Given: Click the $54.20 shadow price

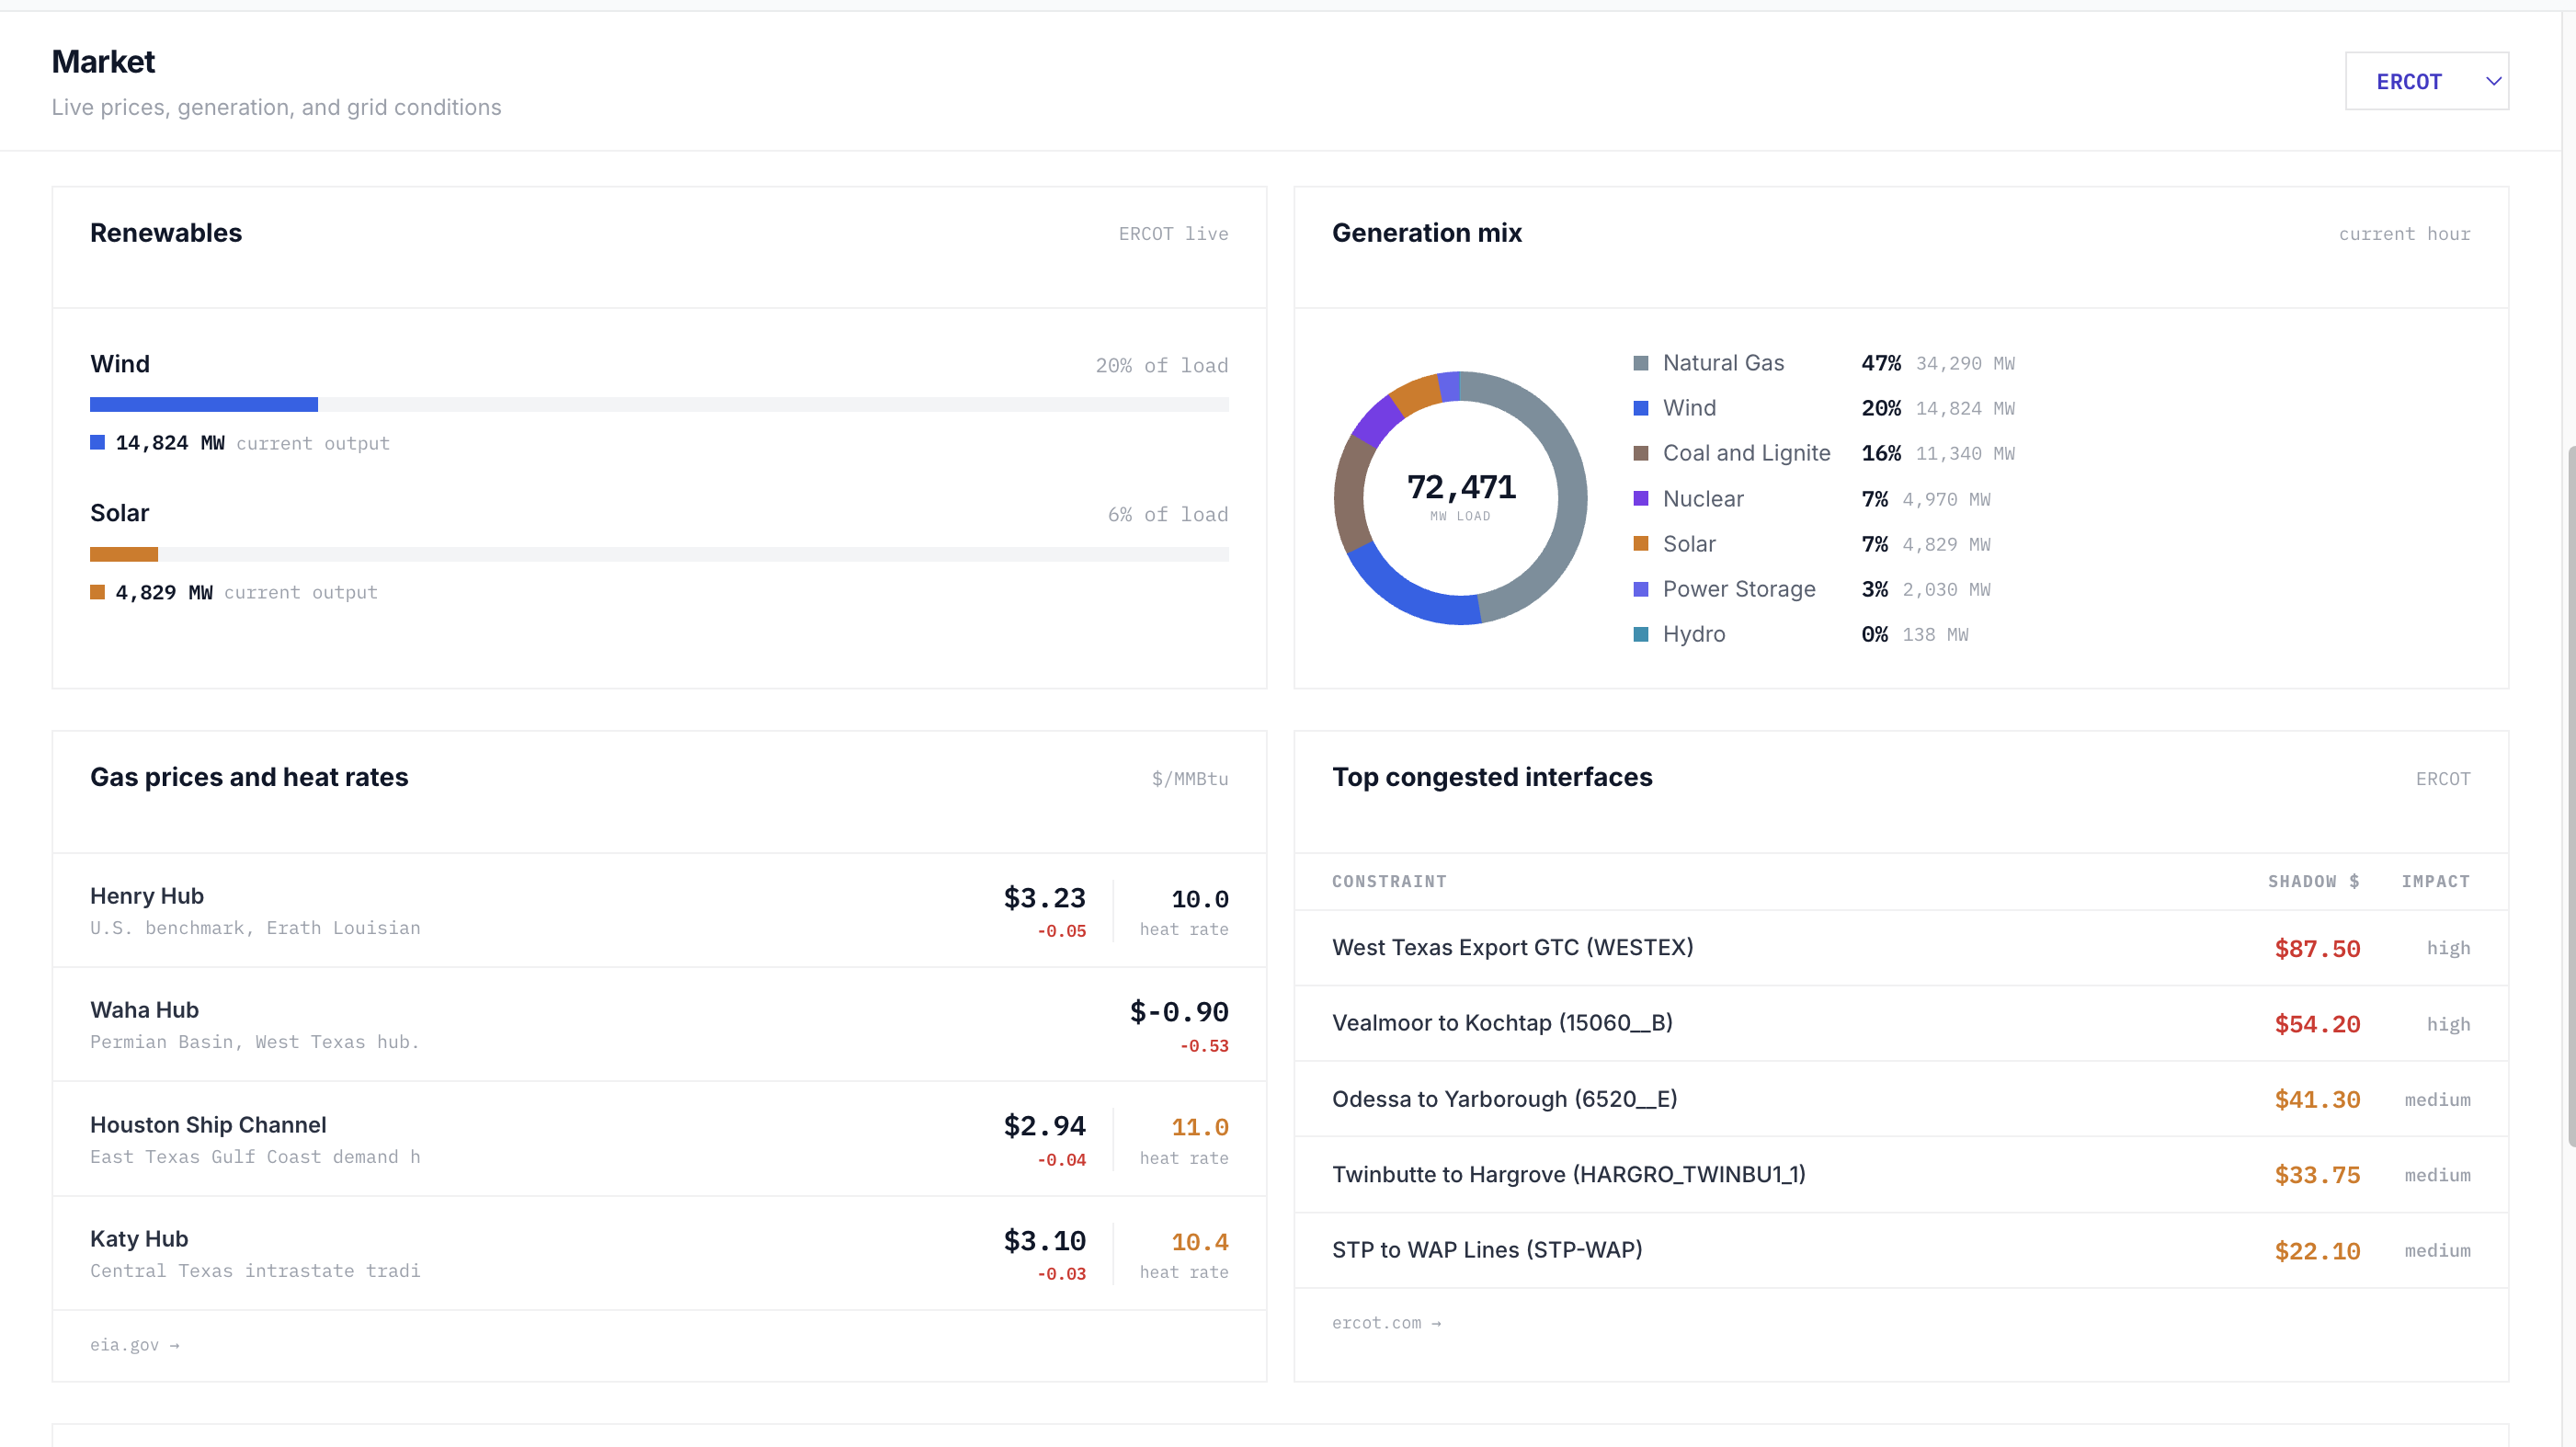Looking at the screenshot, I should (x=2317, y=1024).
